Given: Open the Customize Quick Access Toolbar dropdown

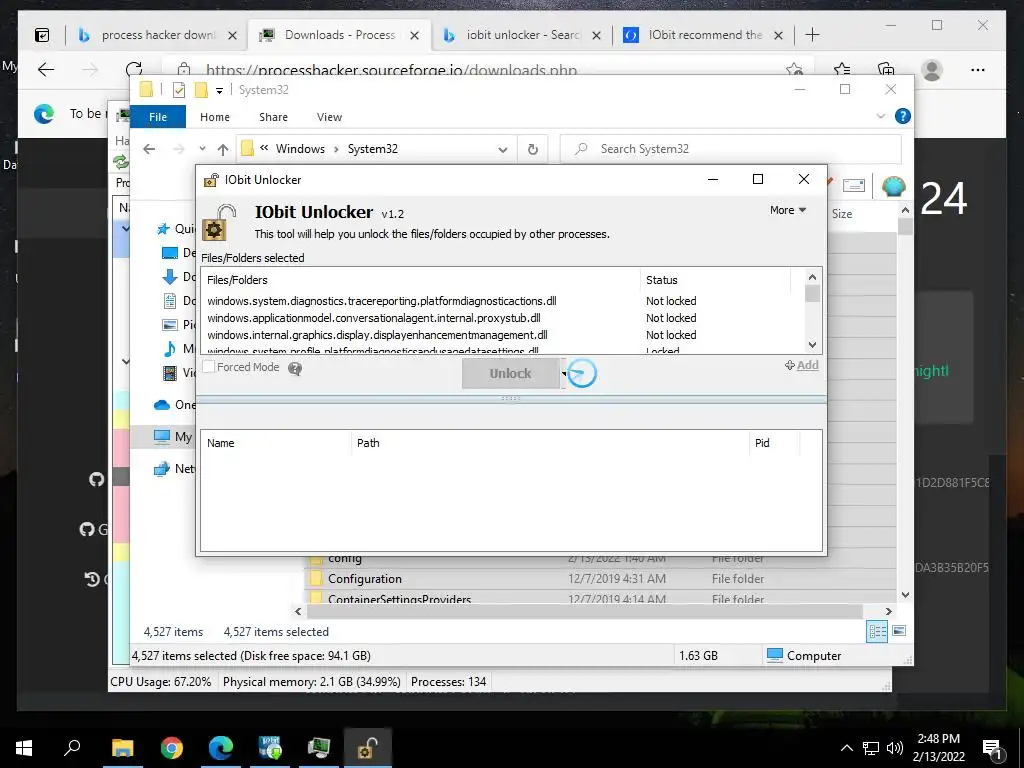Looking at the screenshot, I should (x=219, y=91).
